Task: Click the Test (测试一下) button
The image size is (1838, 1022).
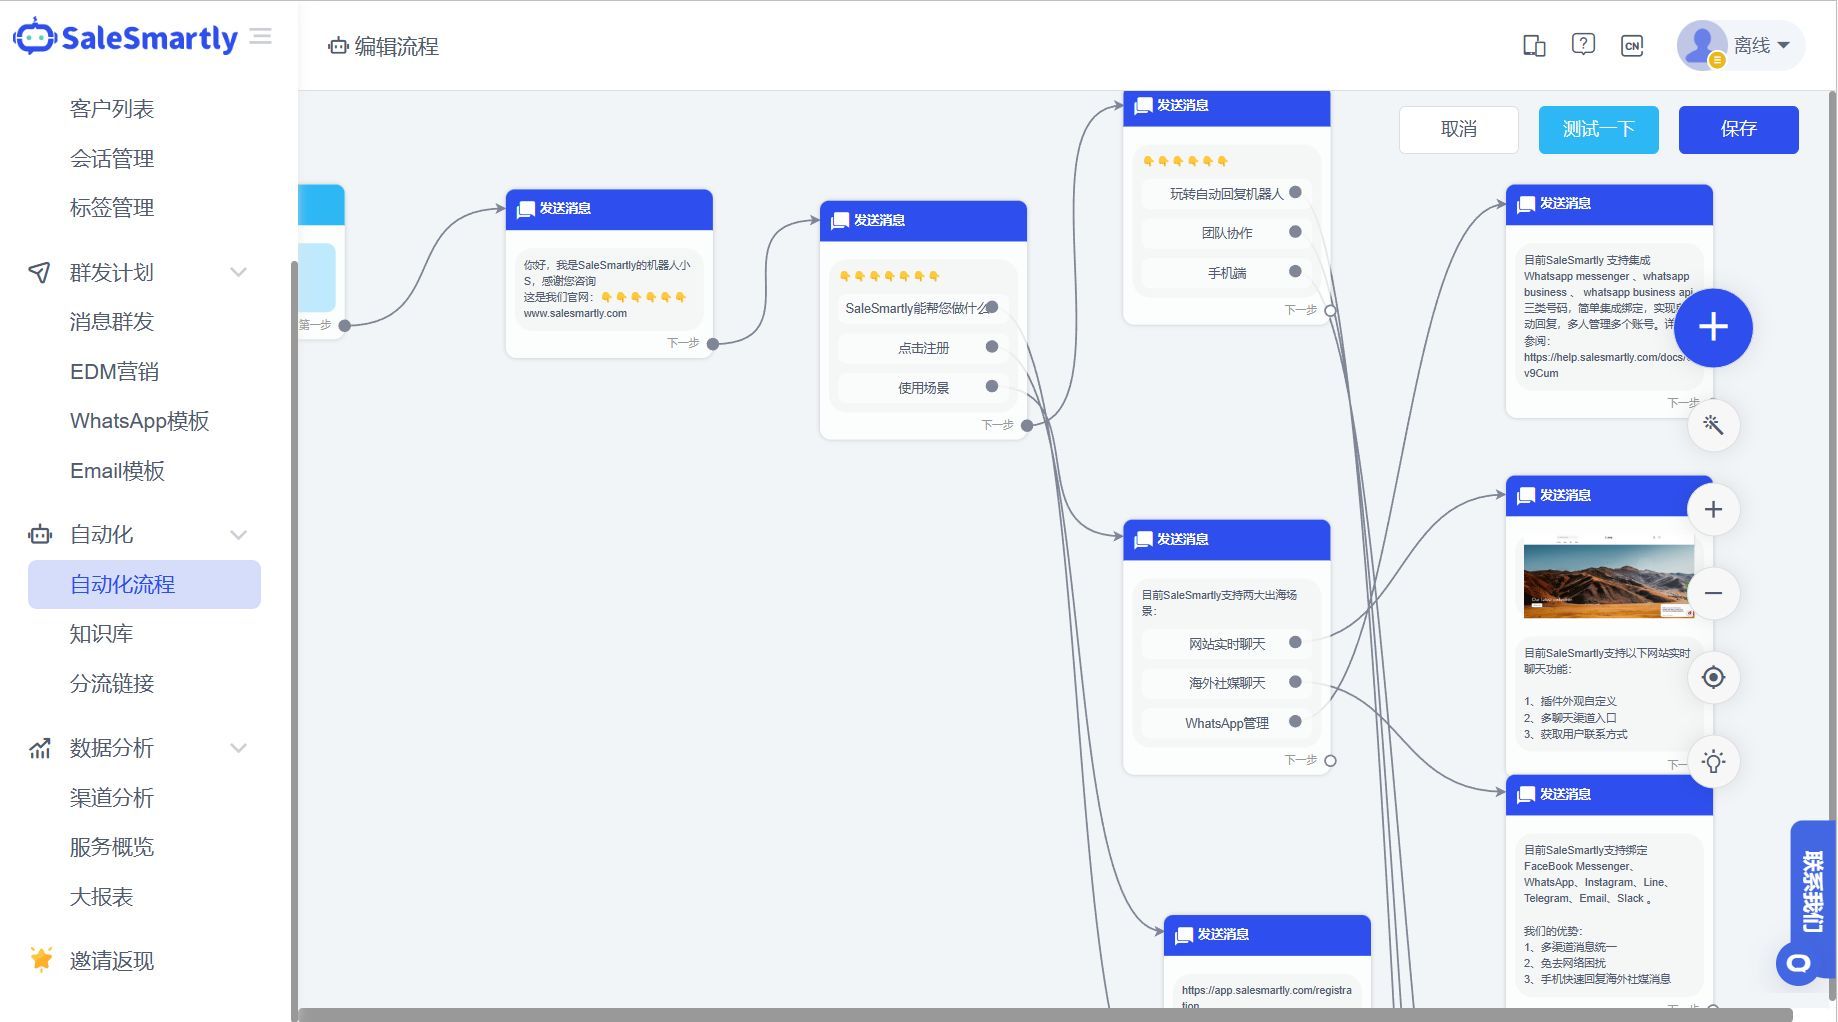Action: point(1598,129)
